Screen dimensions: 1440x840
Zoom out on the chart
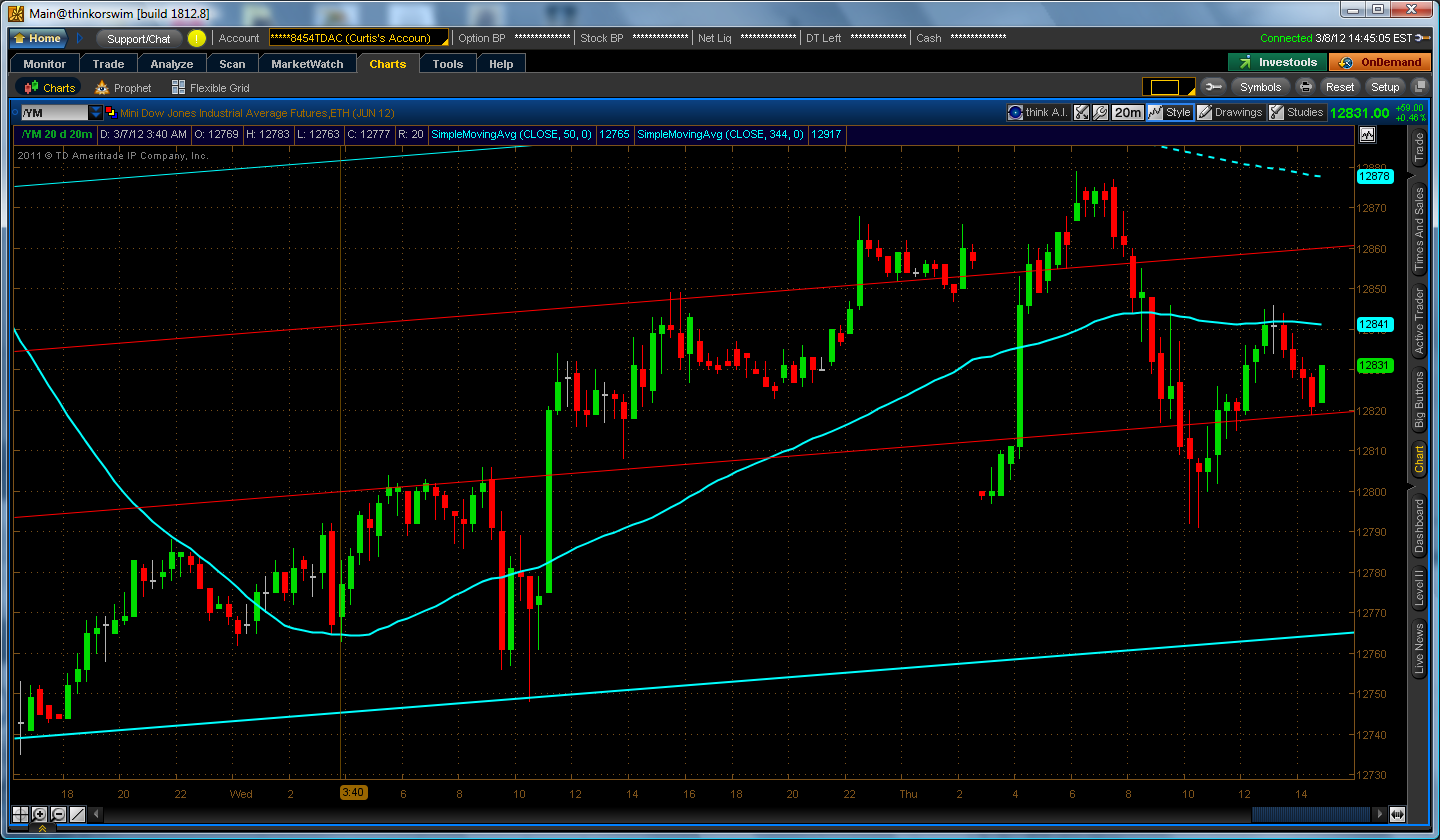tap(58, 814)
